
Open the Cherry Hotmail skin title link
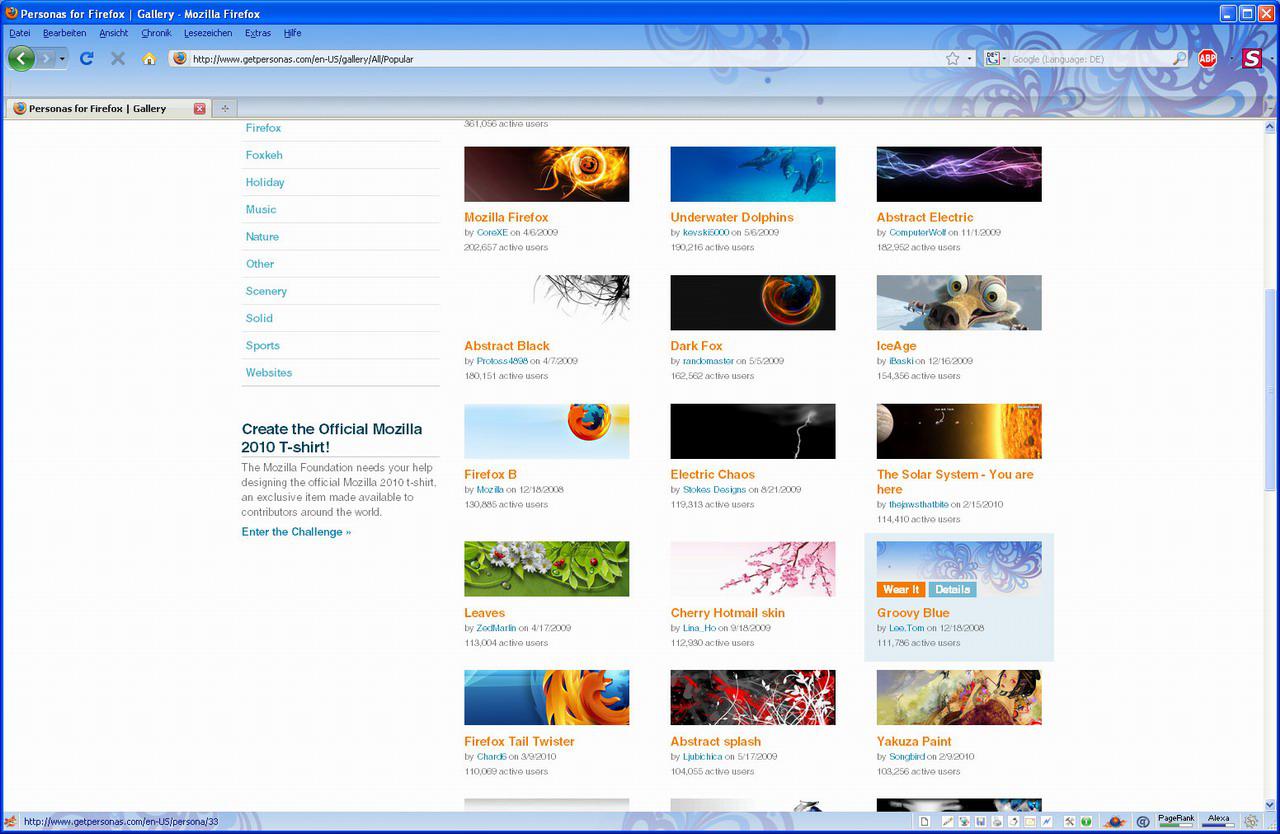pos(727,613)
